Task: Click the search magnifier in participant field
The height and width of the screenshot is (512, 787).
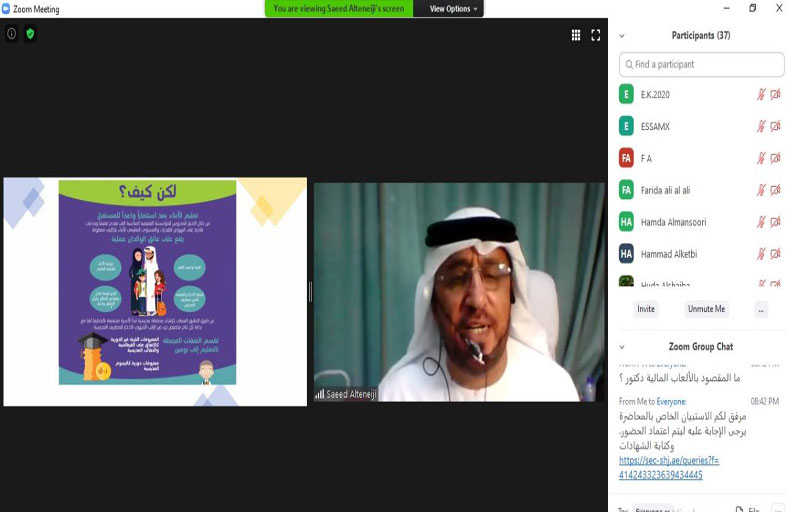Action: 629,64
